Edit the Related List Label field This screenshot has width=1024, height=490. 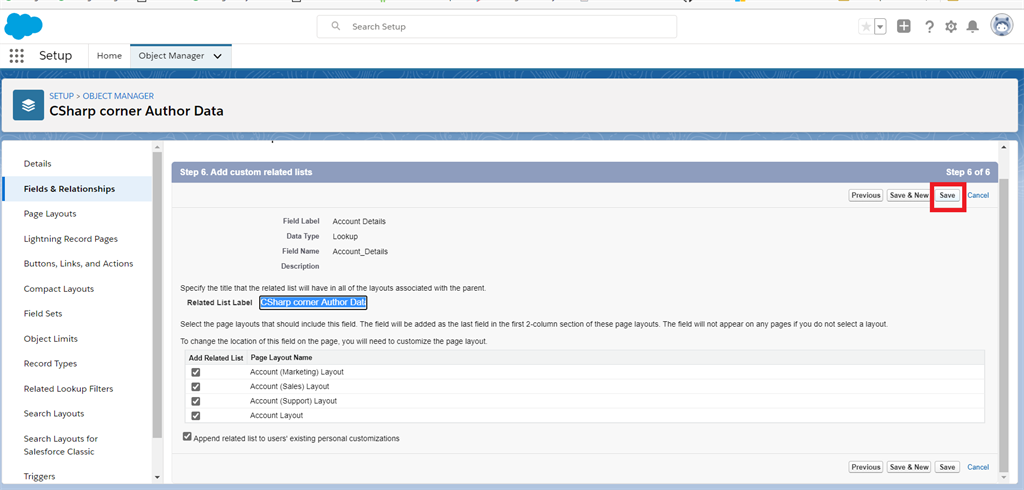313,302
